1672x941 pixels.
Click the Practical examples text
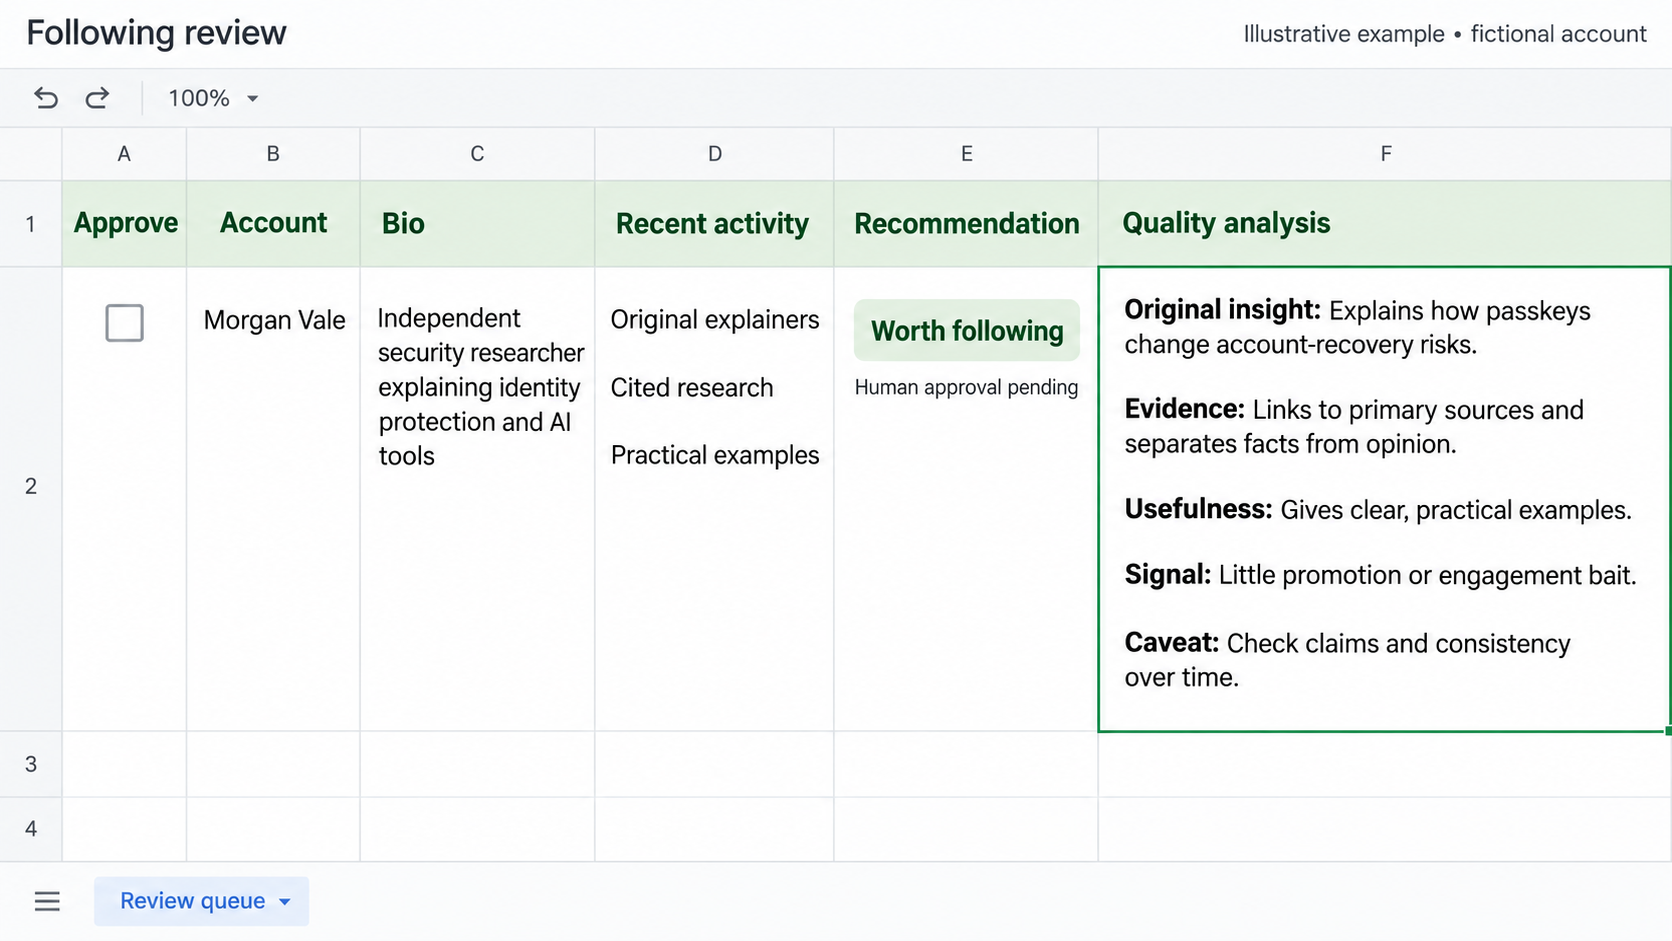pyautogui.click(x=715, y=455)
